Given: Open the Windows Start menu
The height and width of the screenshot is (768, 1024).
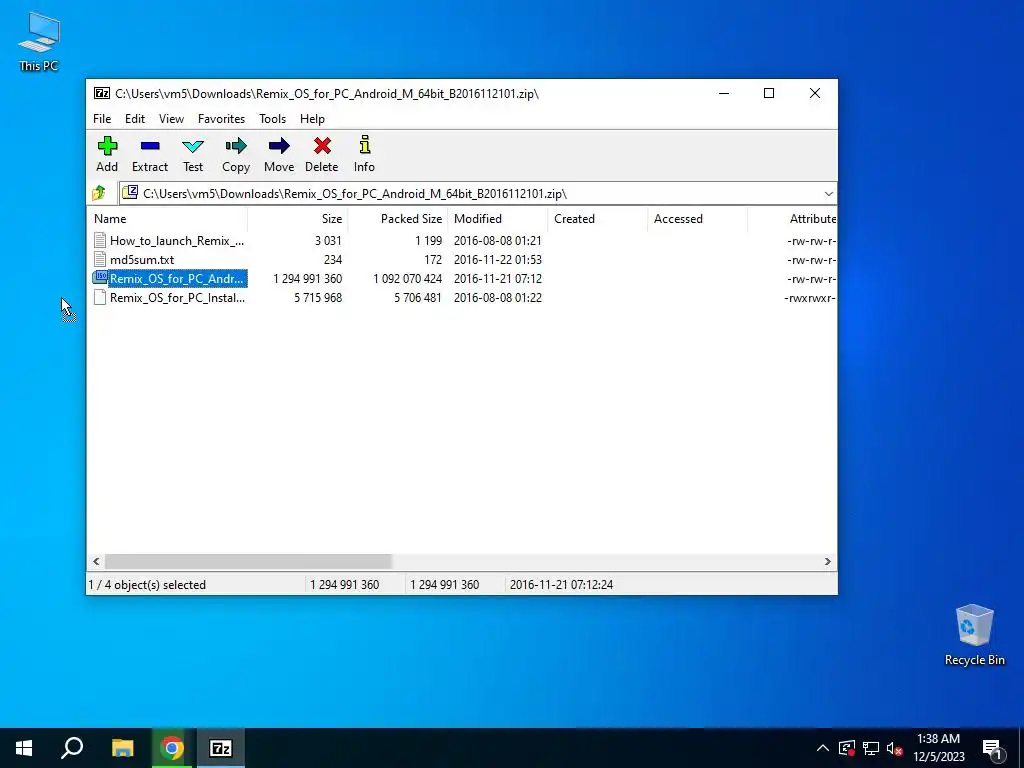Looking at the screenshot, I should (24, 748).
